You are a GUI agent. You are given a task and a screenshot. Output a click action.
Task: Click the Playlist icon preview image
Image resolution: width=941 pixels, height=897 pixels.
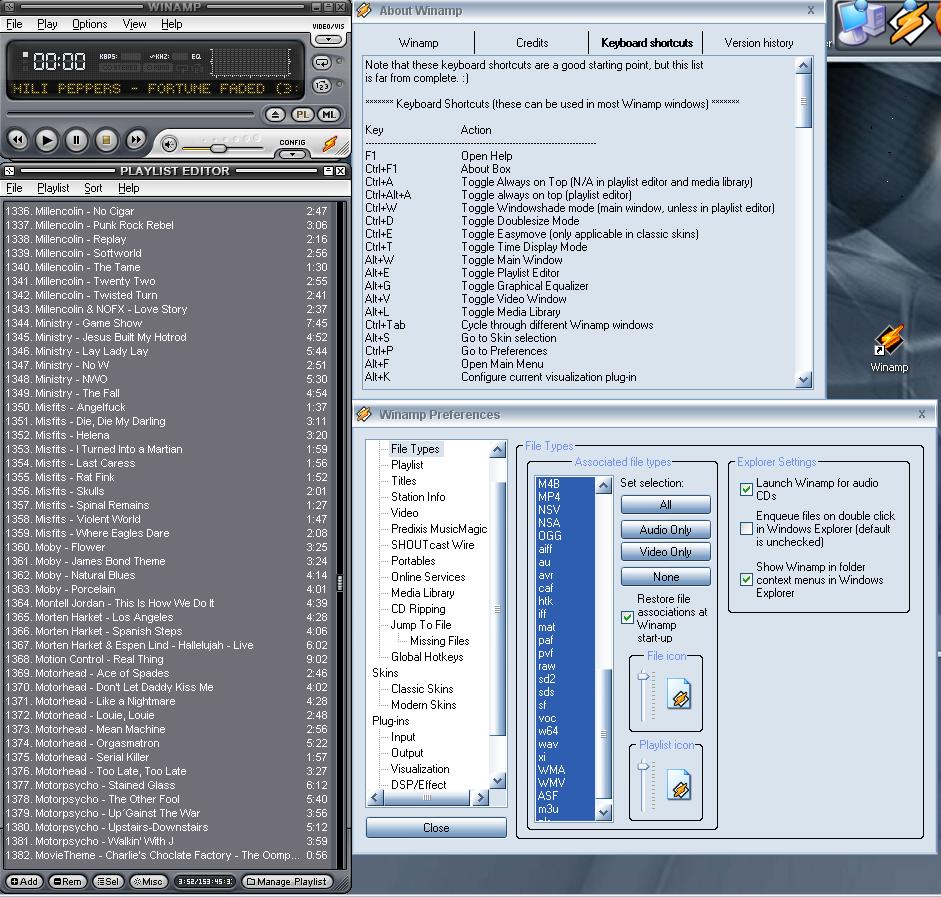pos(679,785)
